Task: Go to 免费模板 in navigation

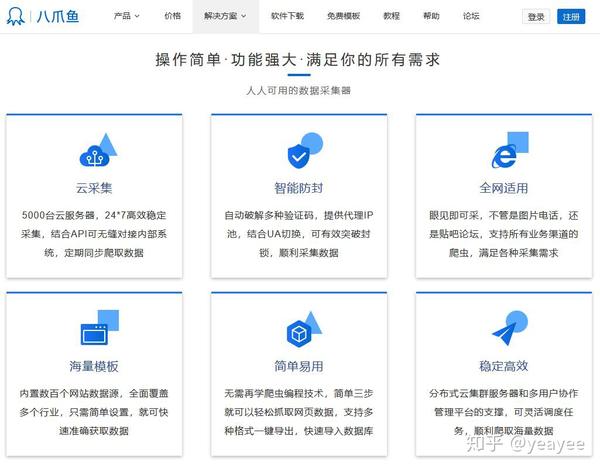Action: coord(343,16)
